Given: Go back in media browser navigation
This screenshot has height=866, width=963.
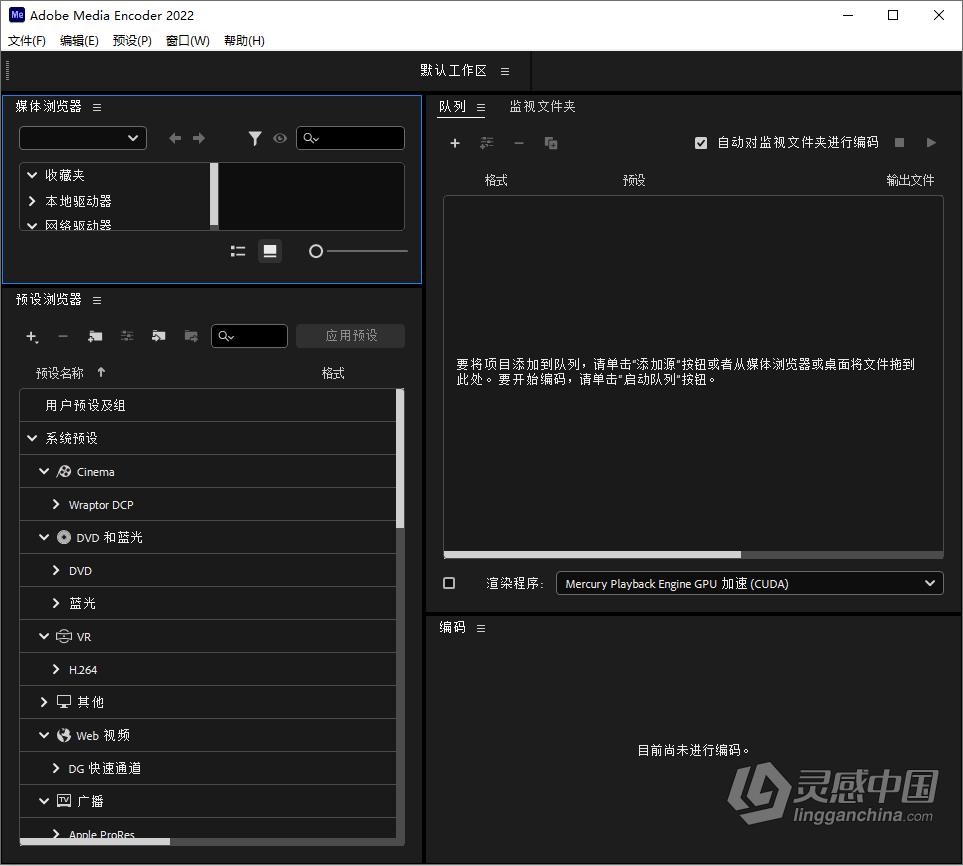Looking at the screenshot, I should (175, 138).
